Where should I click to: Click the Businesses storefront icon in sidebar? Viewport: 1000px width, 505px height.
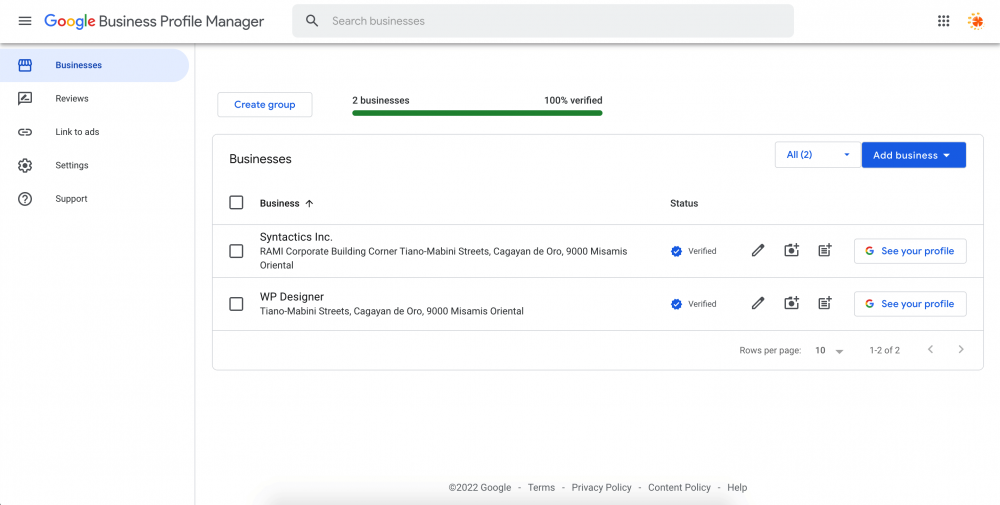click(x=25, y=65)
